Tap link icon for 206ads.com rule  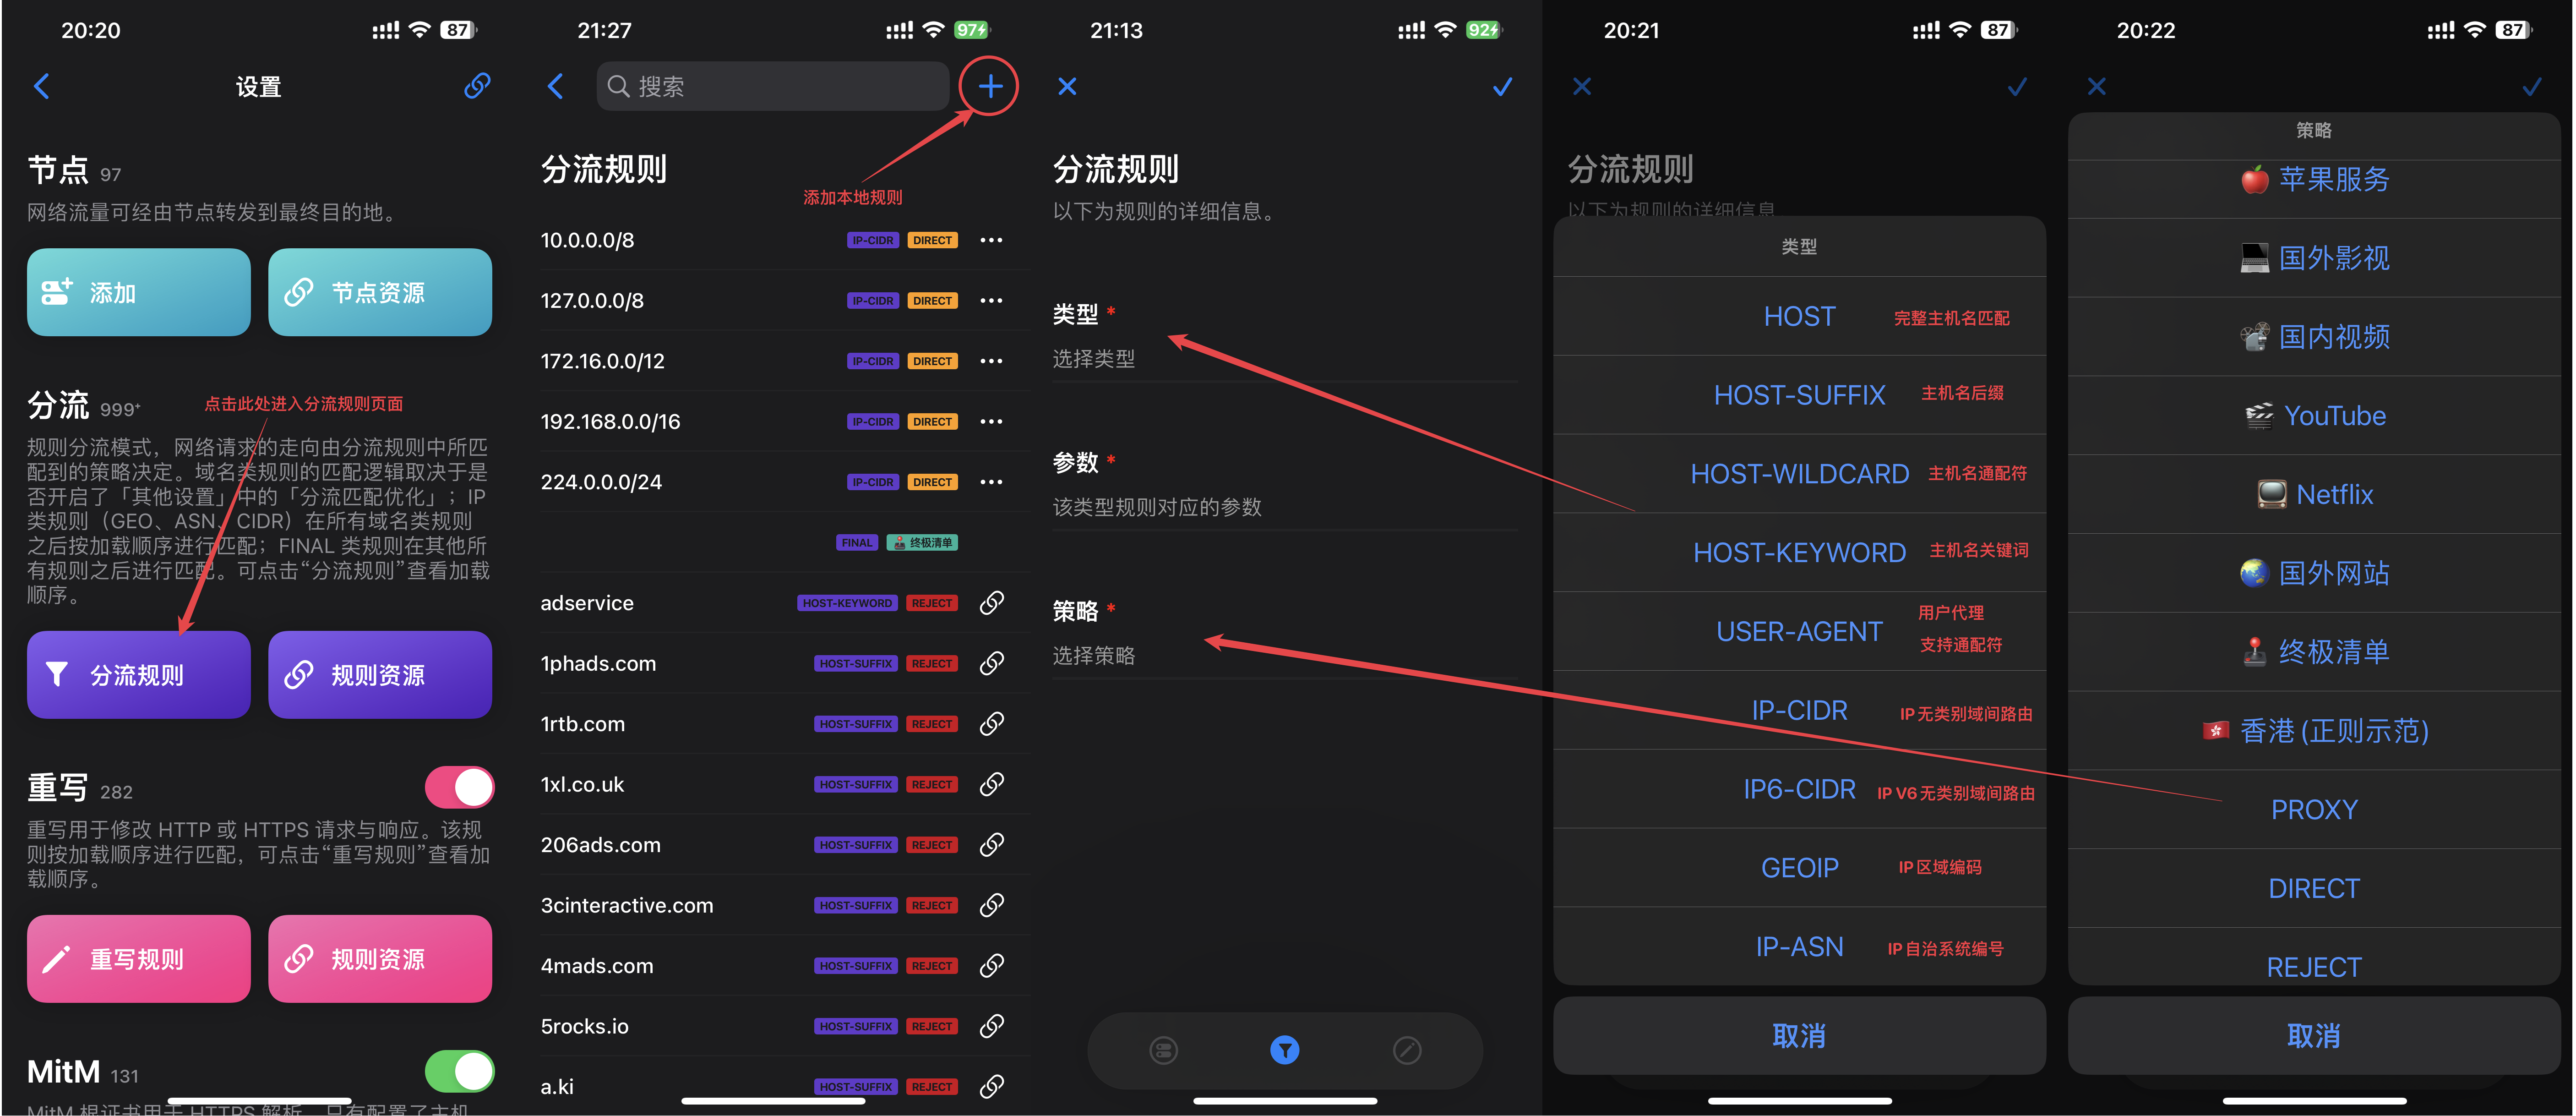[991, 845]
